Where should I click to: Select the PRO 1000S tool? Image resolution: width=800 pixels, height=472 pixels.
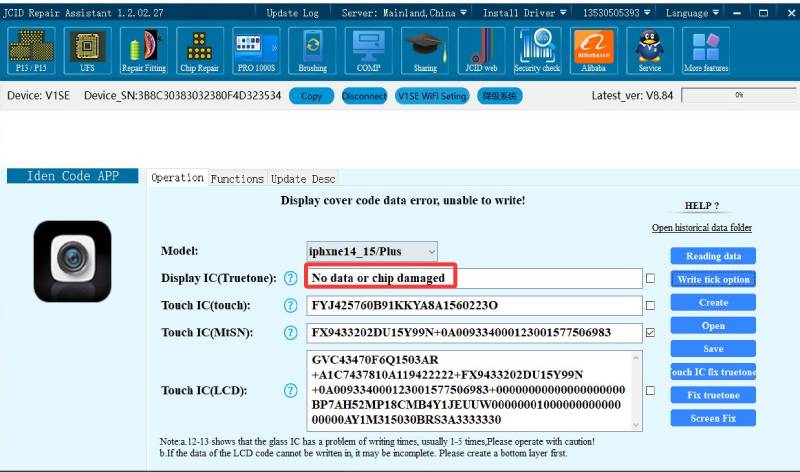click(256, 51)
